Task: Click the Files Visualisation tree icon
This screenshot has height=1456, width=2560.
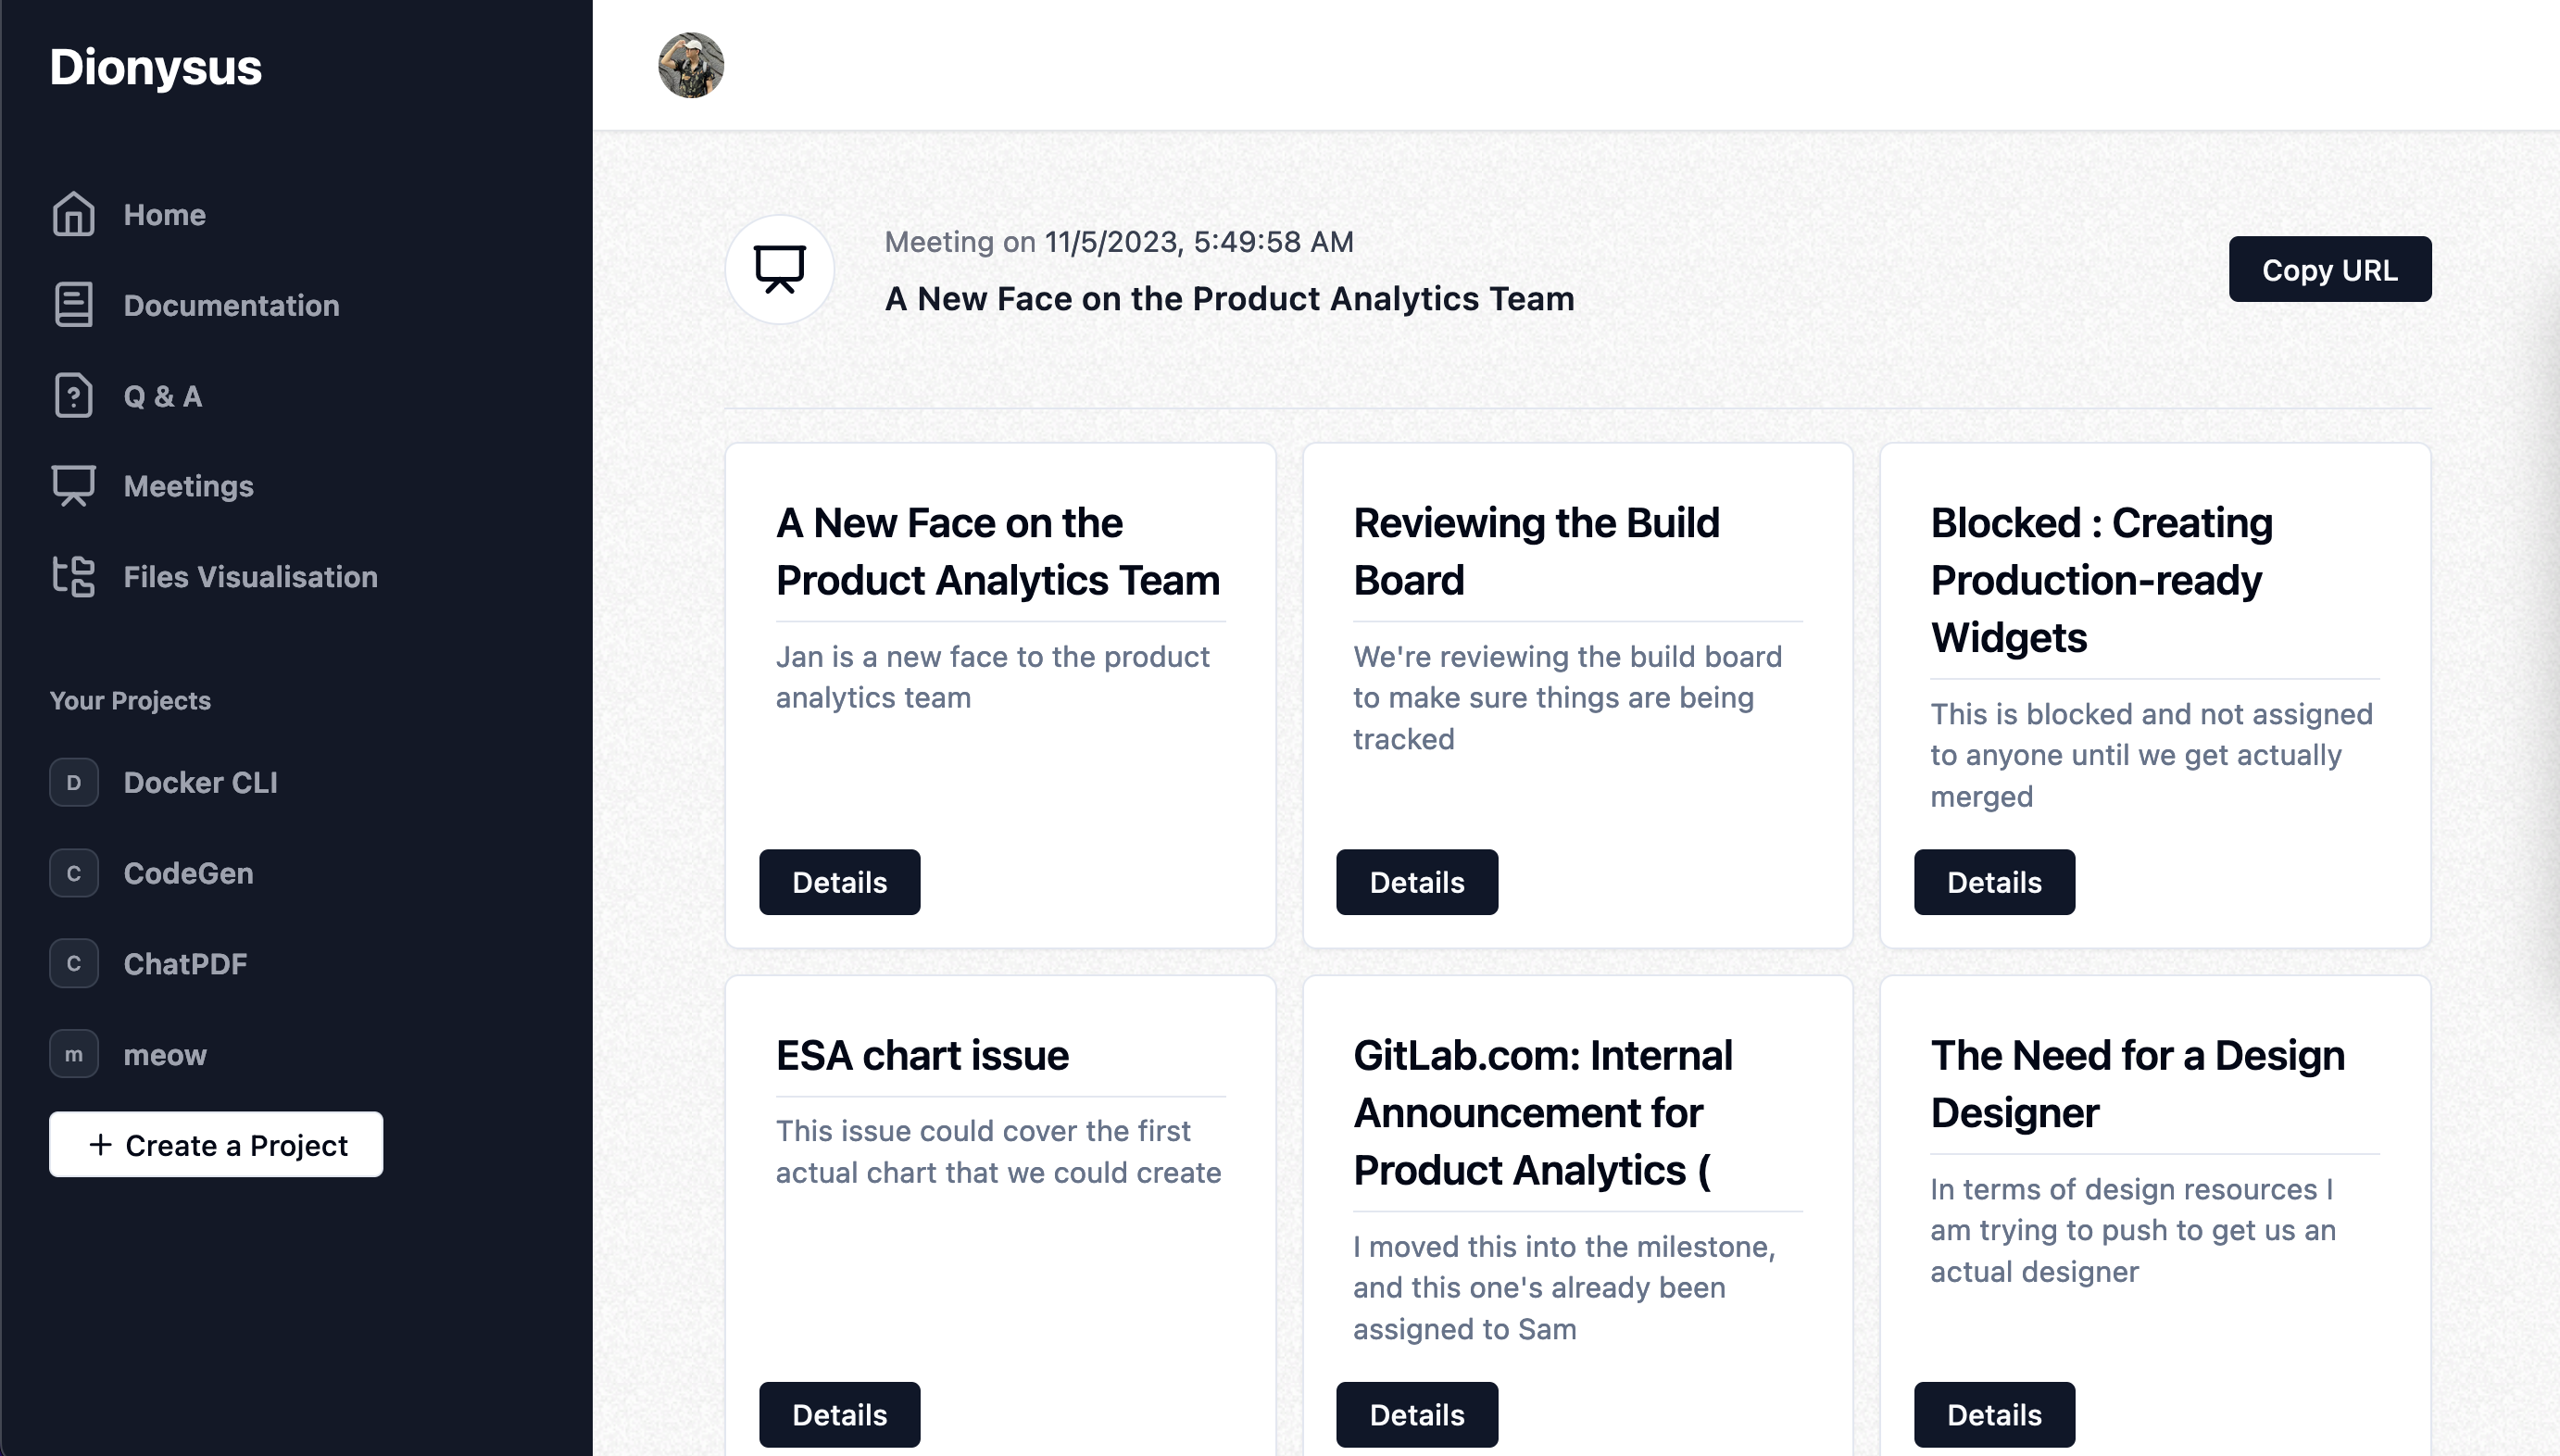Action: tap(73, 577)
